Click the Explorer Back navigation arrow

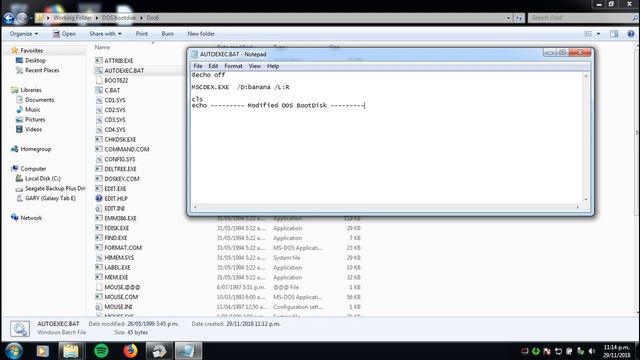[x=9, y=18]
